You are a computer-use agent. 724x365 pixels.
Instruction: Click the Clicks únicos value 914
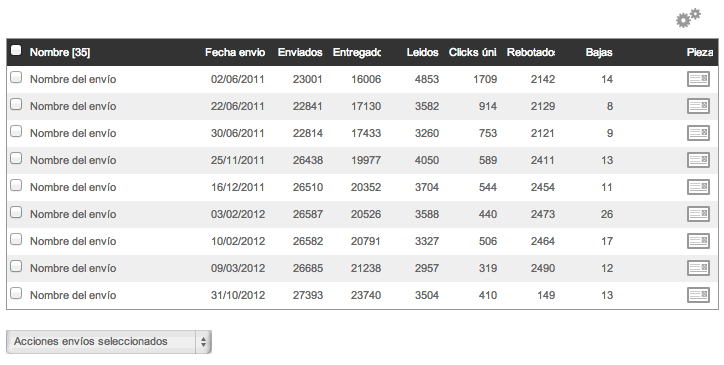pyautogui.click(x=488, y=106)
